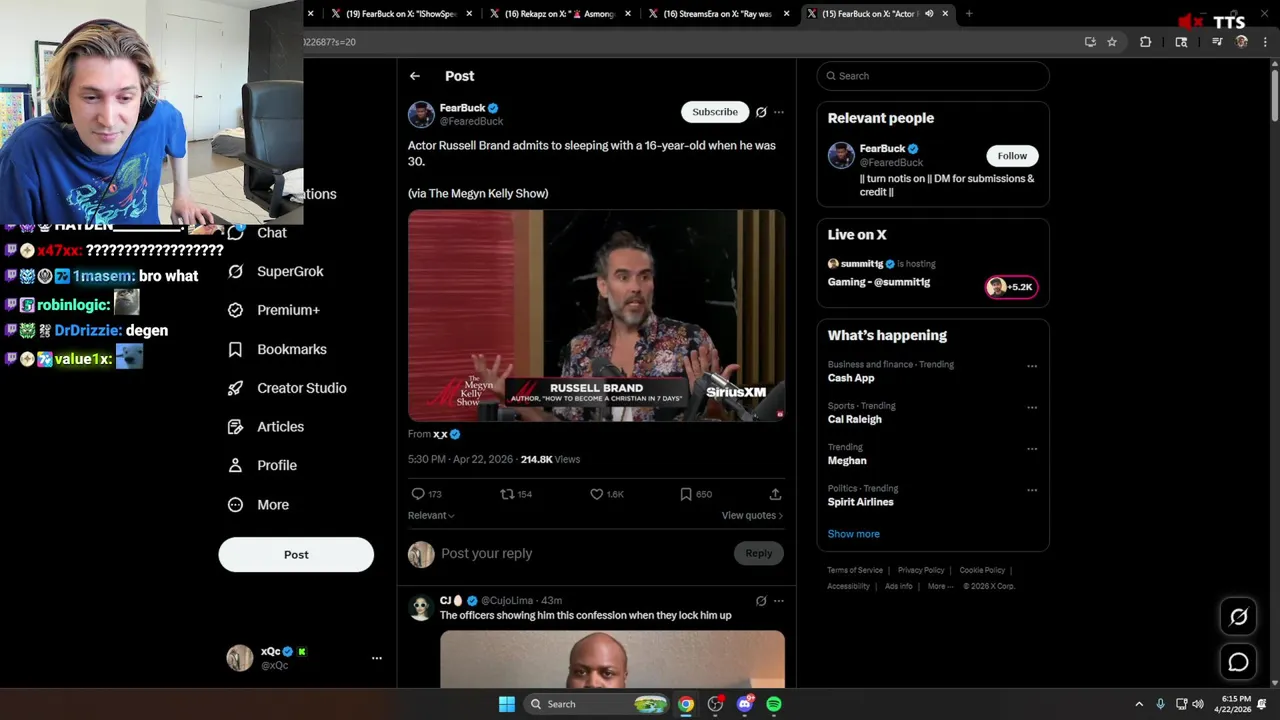1280x720 pixels.
Task: Open Articles in the sidebar
Action: (x=266, y=427)
